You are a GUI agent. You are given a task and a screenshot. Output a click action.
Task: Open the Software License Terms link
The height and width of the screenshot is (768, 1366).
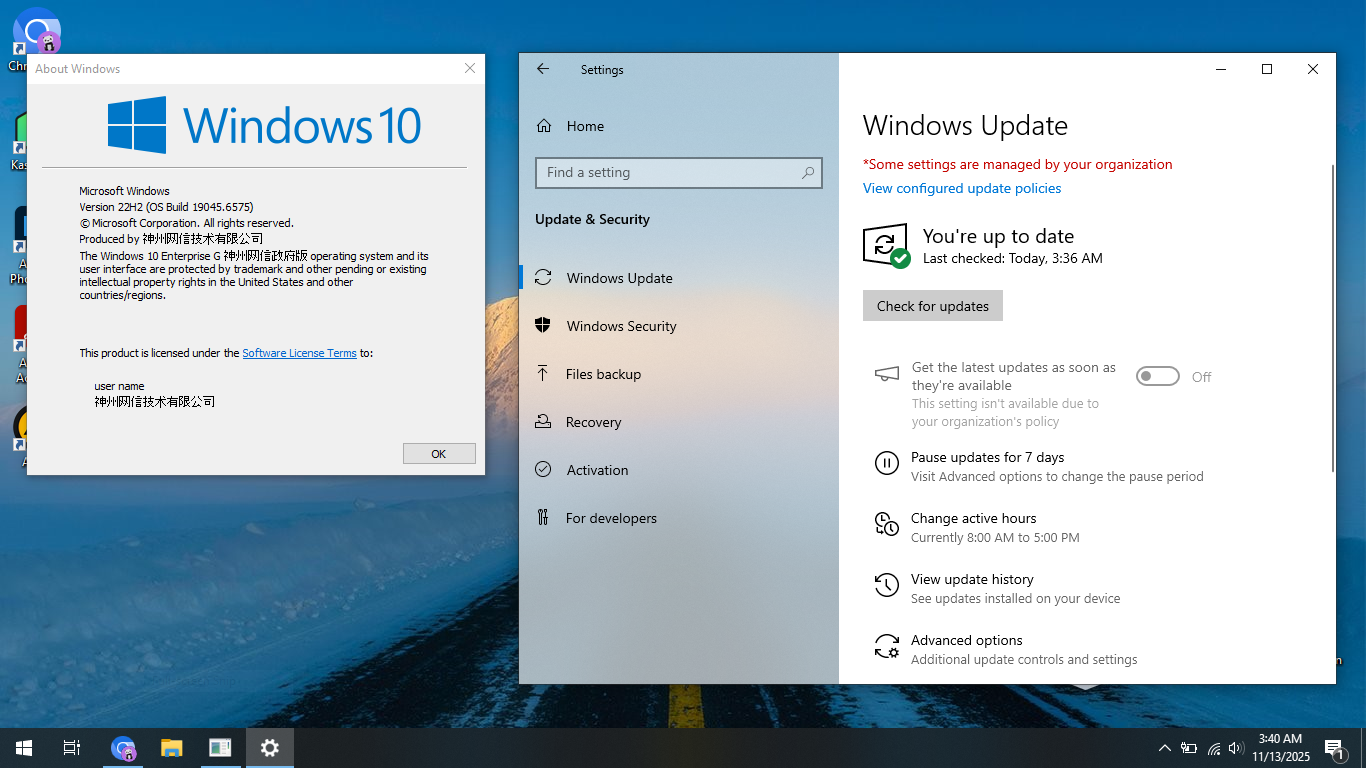pos(299,353)
